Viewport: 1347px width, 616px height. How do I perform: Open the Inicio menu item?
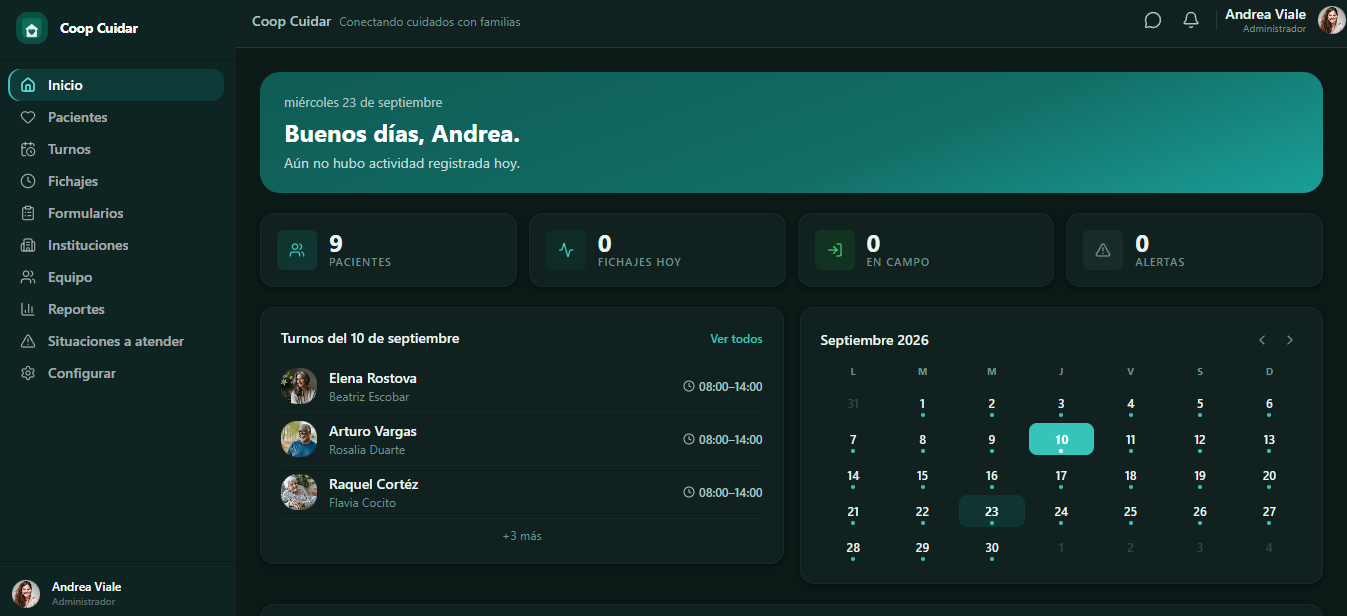pos(116,85)
